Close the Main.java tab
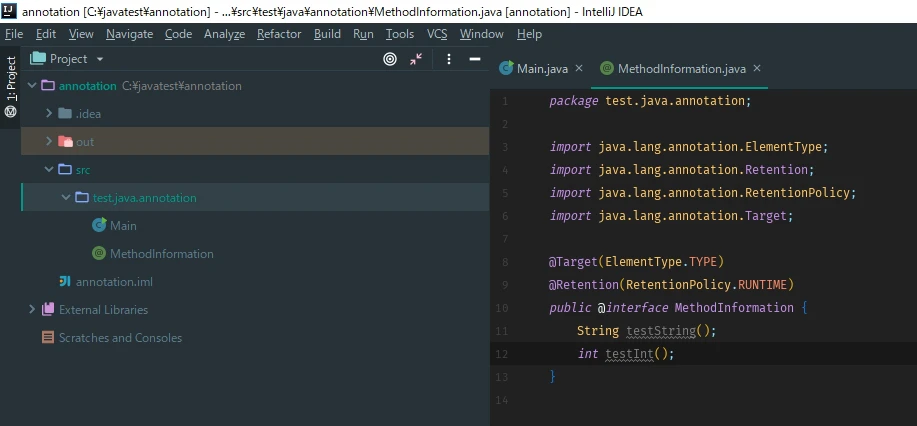The height and width of the screenshot is (426, 917). tap(579, 68)
